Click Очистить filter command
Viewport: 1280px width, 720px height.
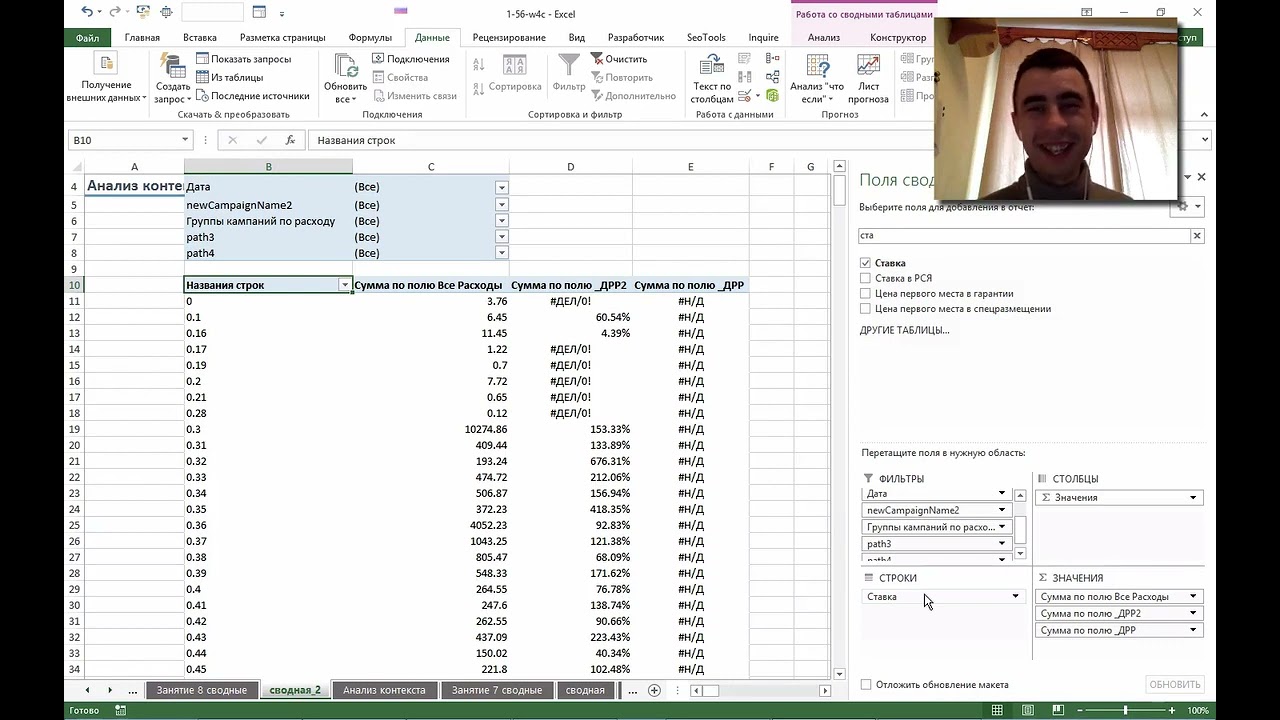click(x=619, y=59)
